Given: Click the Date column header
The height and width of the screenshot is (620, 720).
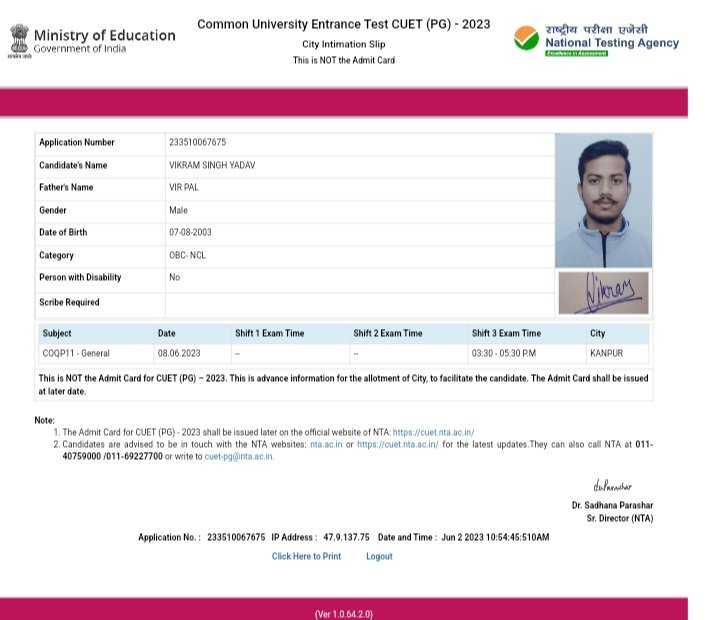Looking at the screenshot, I should [167, 333].
